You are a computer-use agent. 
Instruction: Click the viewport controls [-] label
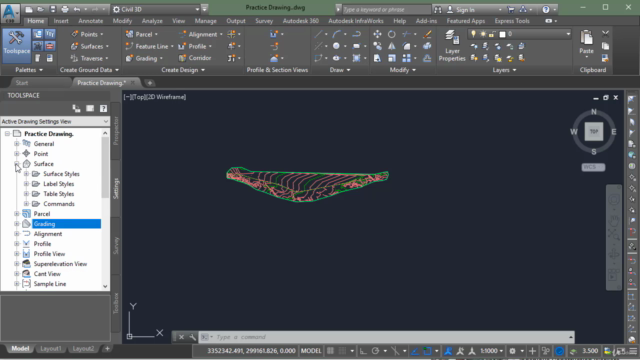coord(127,97)
